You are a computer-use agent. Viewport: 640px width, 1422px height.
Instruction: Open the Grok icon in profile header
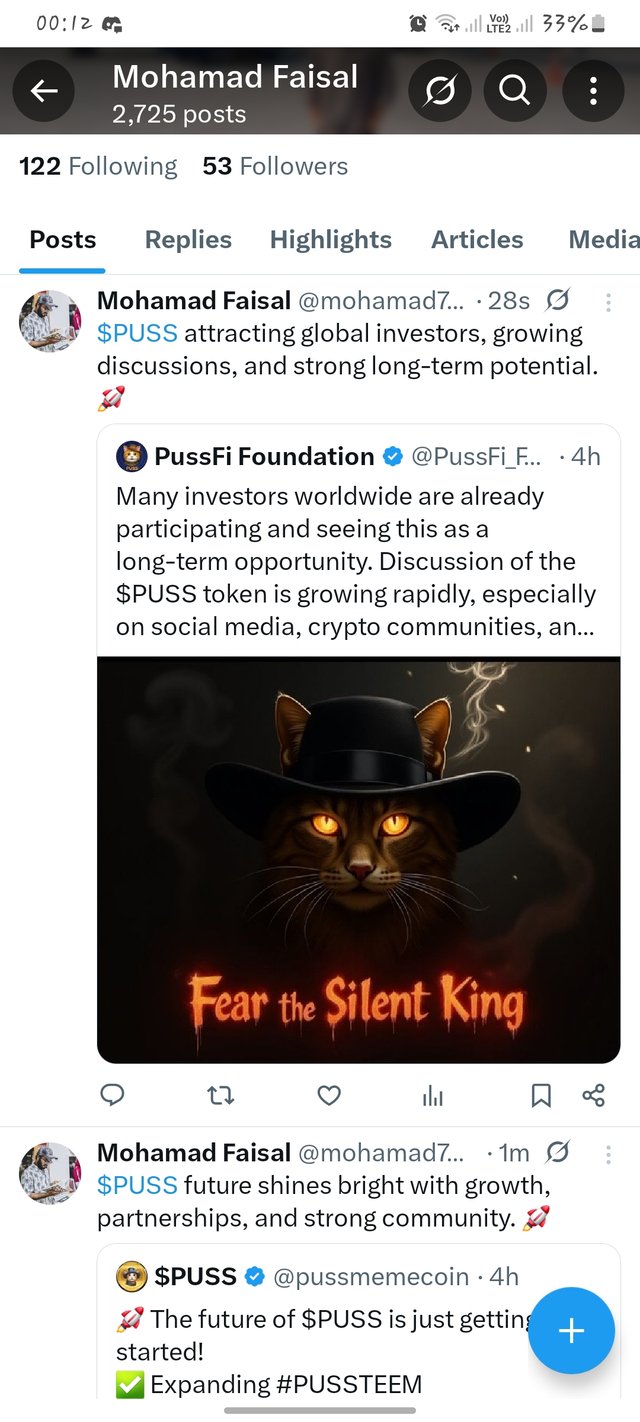click(x=440, y=92)
